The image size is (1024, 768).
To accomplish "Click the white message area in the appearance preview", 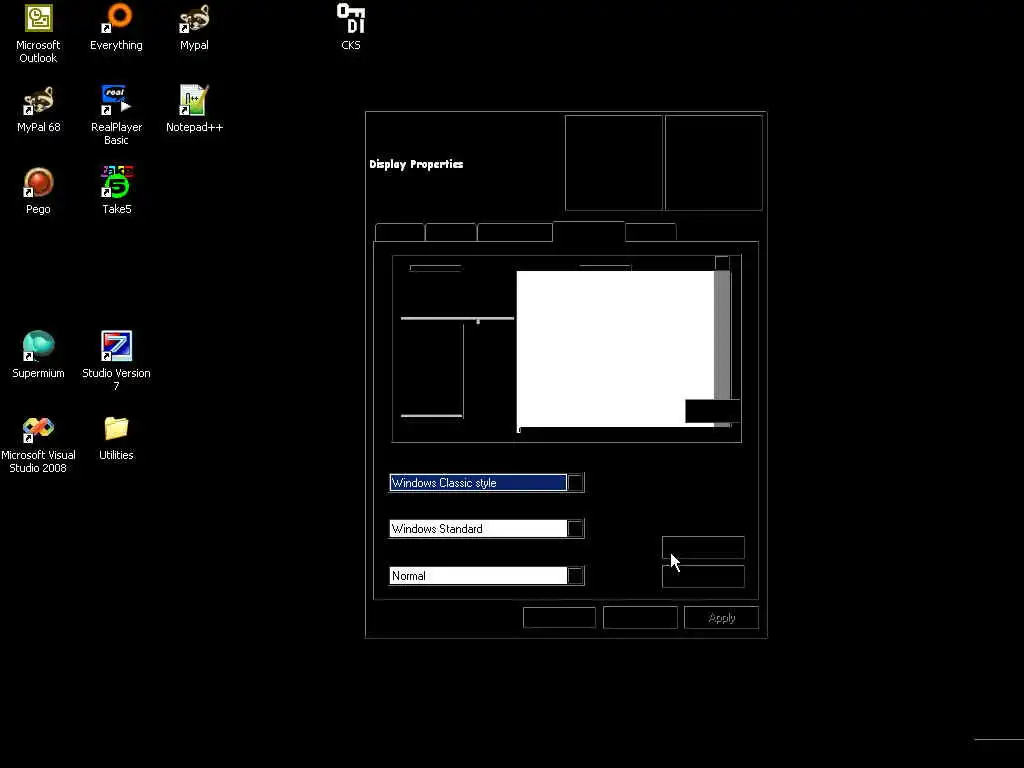I will [x=615, y=349].
